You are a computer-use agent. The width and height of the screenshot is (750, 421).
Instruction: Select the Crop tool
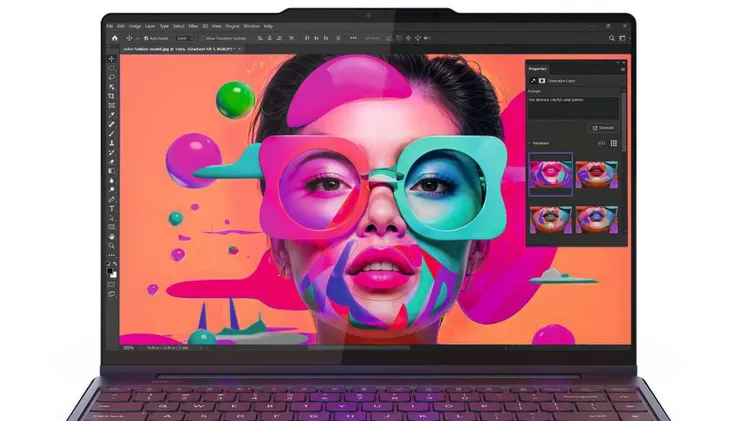[112, 96]
